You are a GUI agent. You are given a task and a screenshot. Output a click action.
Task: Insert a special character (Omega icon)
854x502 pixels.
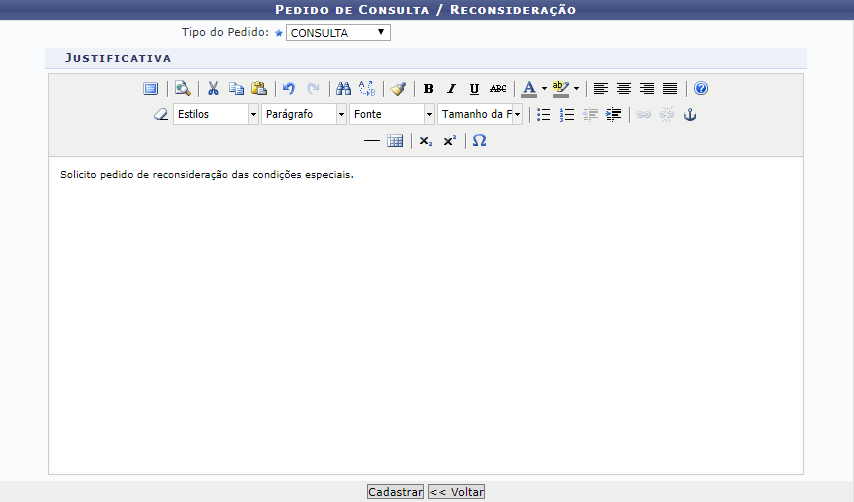tap(480, 141)
